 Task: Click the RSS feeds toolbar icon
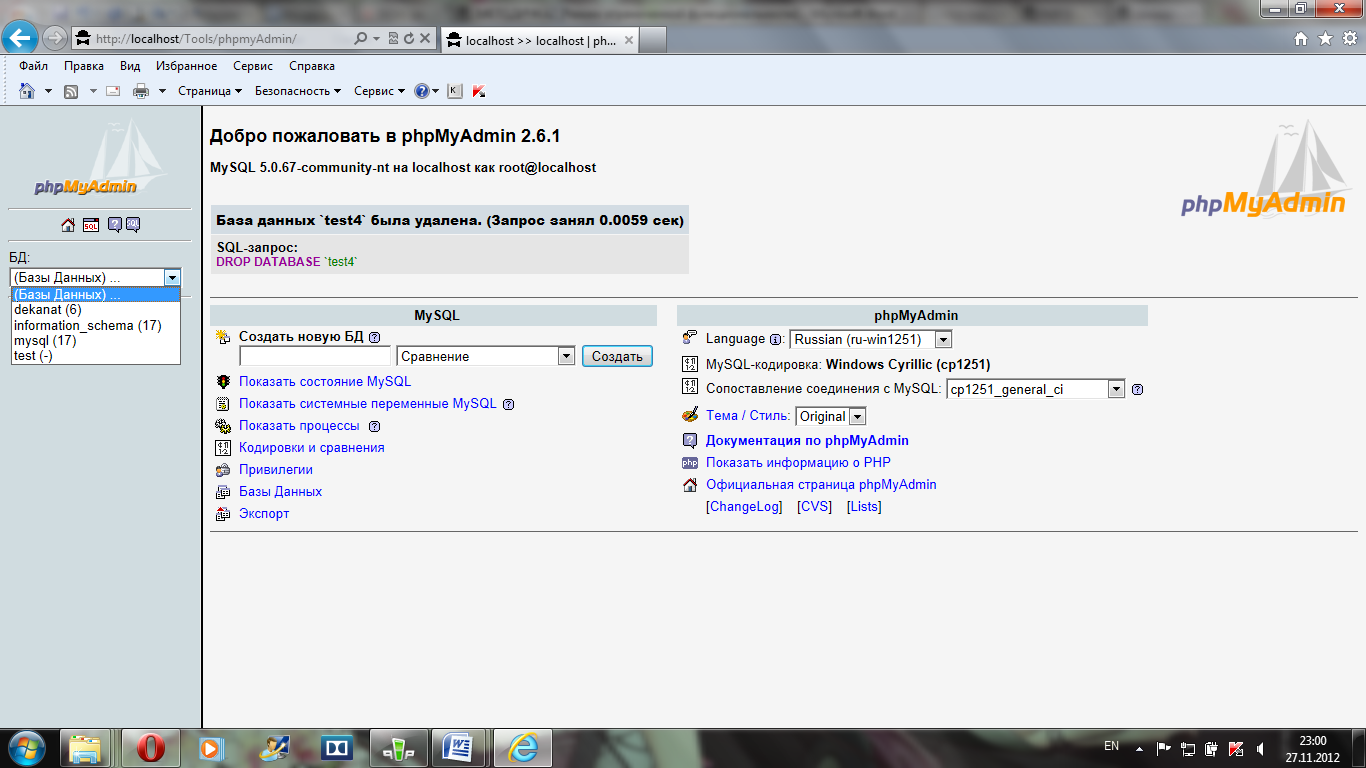point(71,91)
